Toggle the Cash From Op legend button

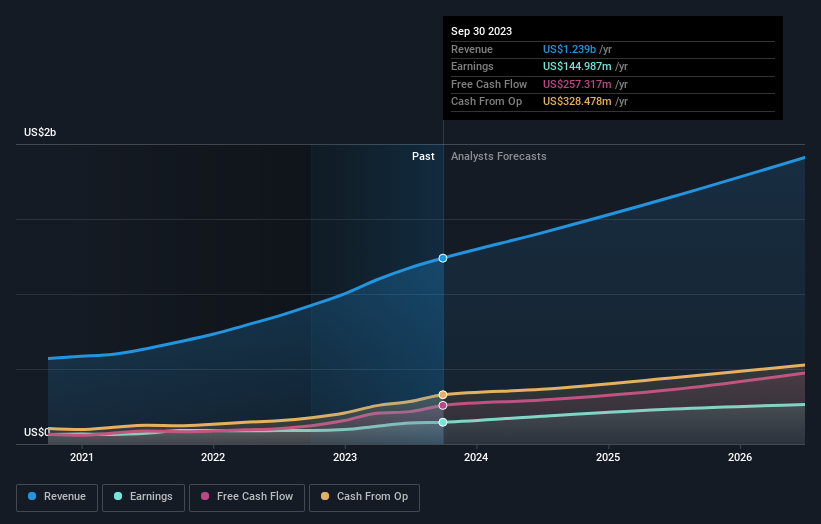tap(364, 497)
